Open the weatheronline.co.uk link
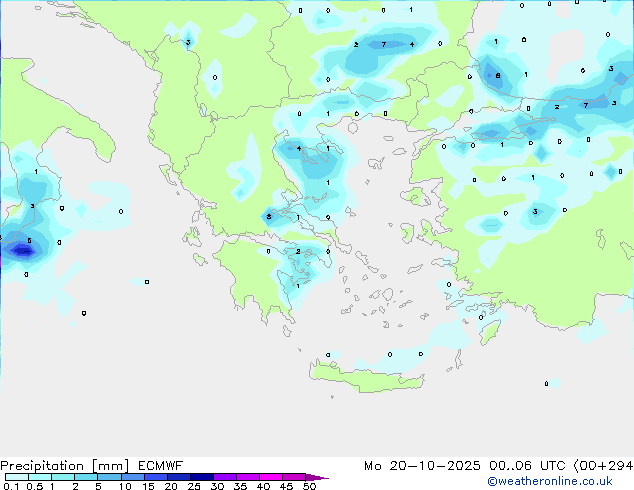The width and height of the screenshot is (634, 490). click(x=550, y=482)
